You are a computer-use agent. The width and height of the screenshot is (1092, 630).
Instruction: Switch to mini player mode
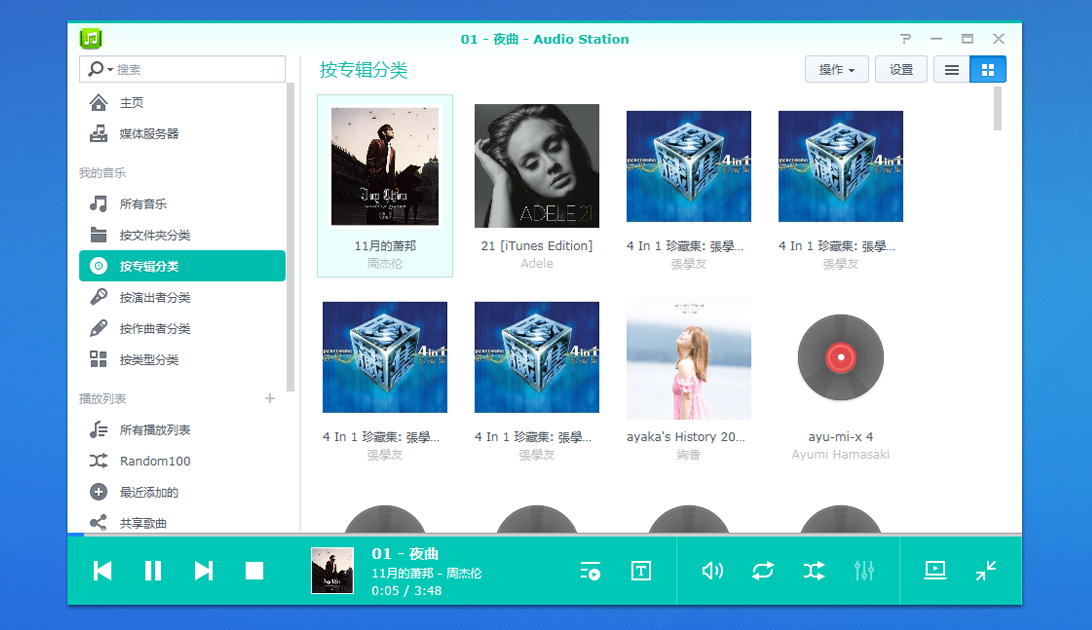985,571
